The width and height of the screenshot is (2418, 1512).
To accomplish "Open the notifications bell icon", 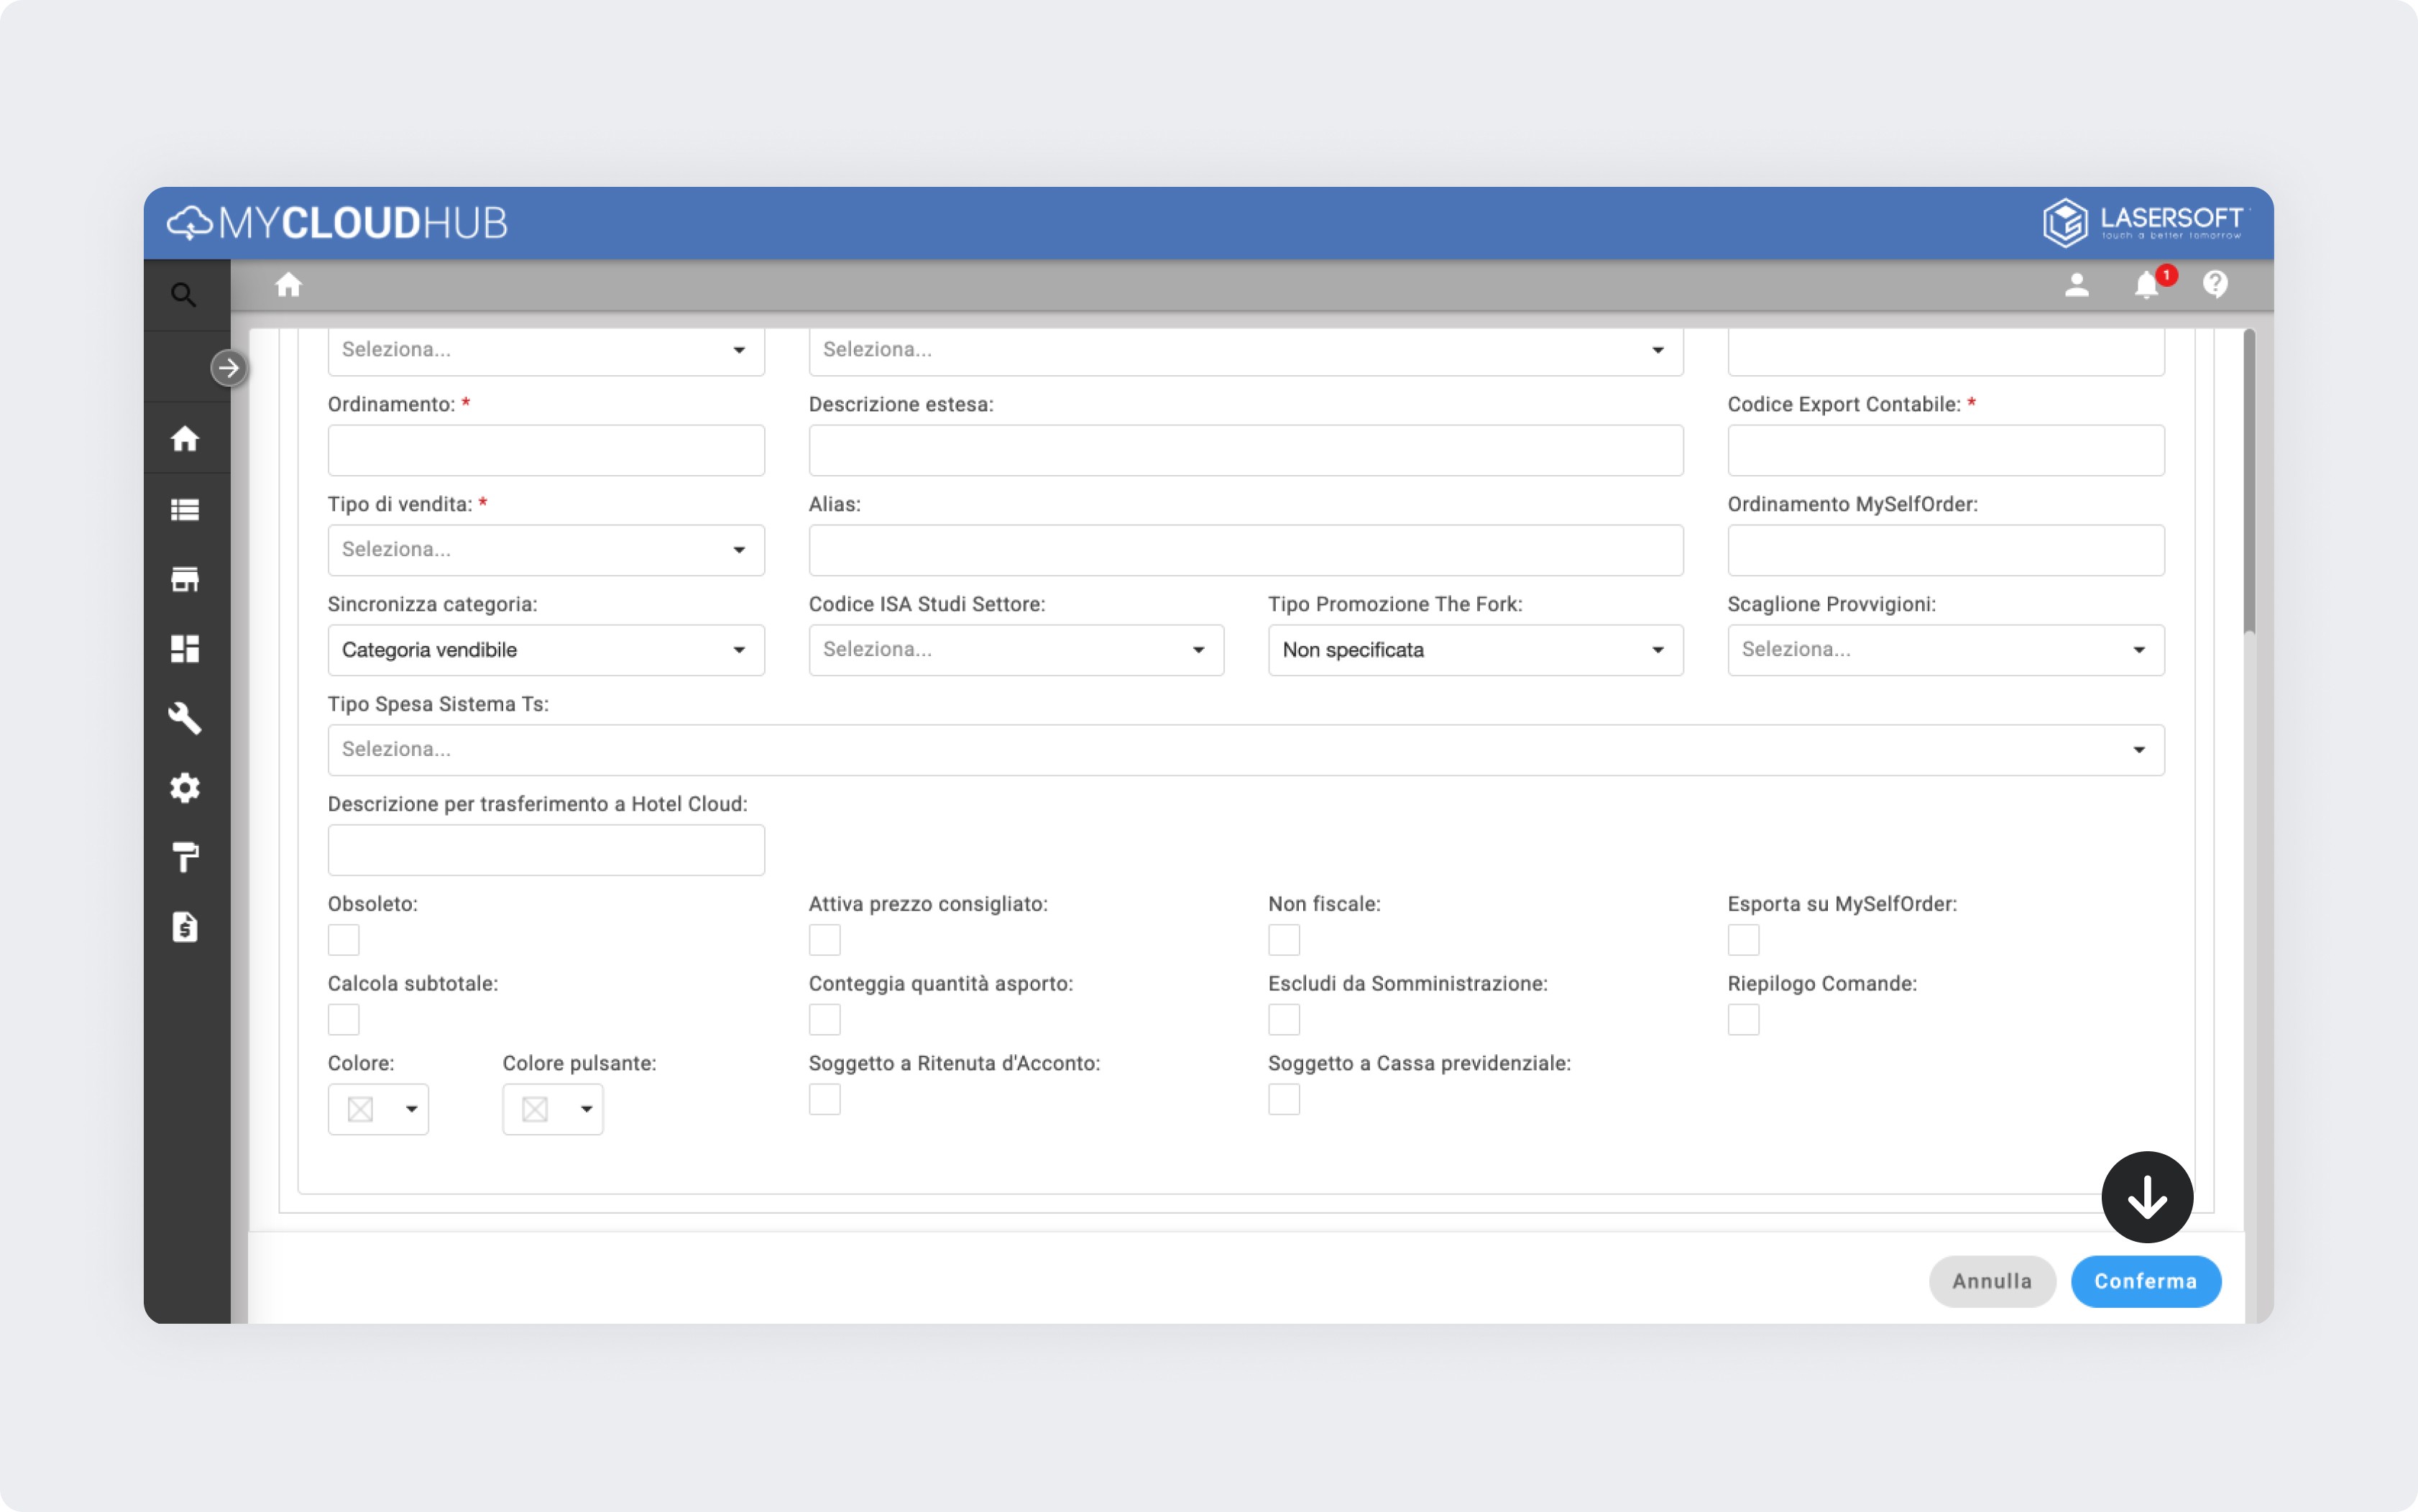I will 2146,286.
